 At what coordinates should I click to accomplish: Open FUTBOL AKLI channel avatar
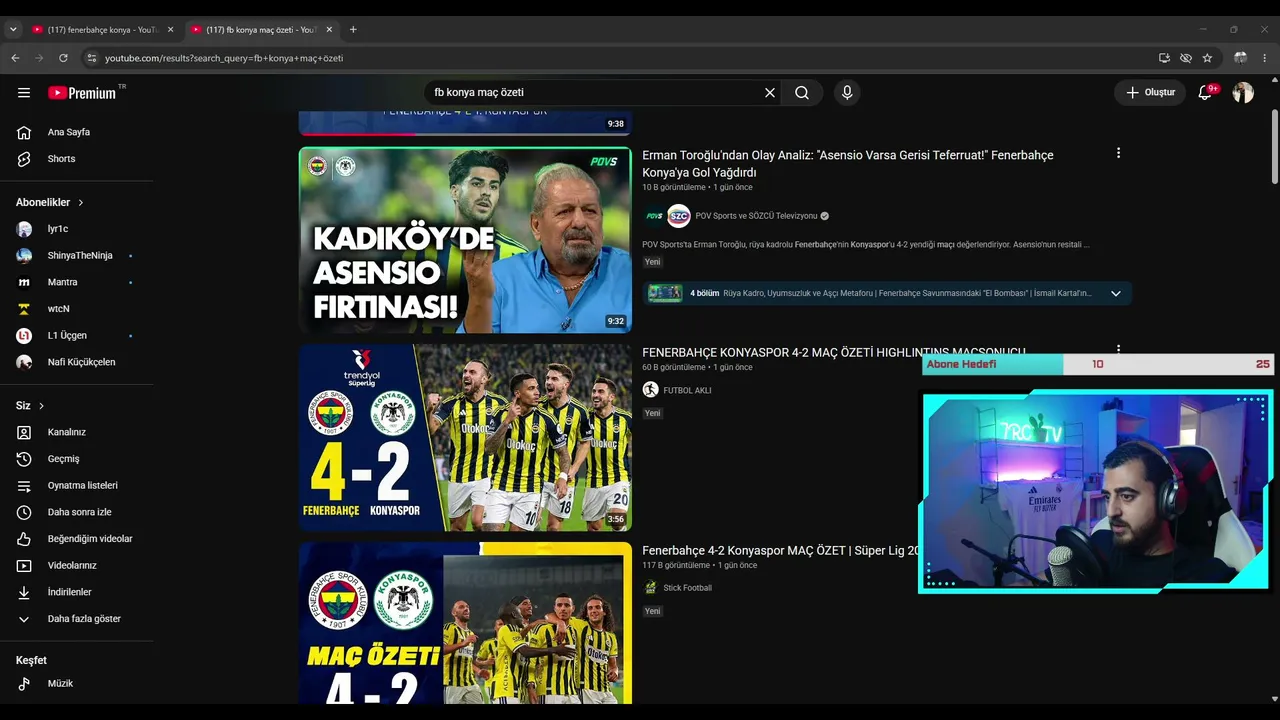coord(650,390)
